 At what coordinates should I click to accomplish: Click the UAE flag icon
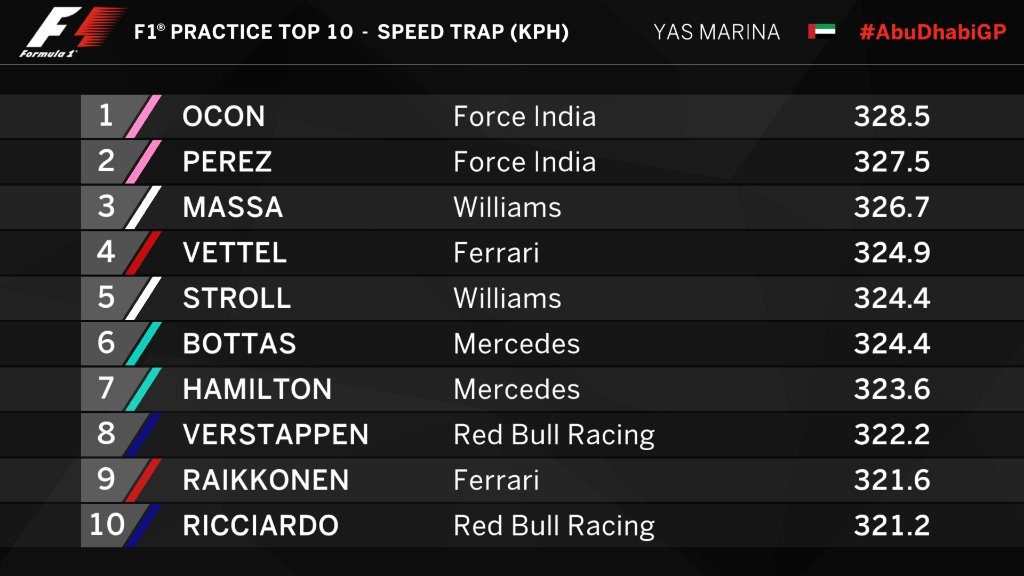(822, 31)
